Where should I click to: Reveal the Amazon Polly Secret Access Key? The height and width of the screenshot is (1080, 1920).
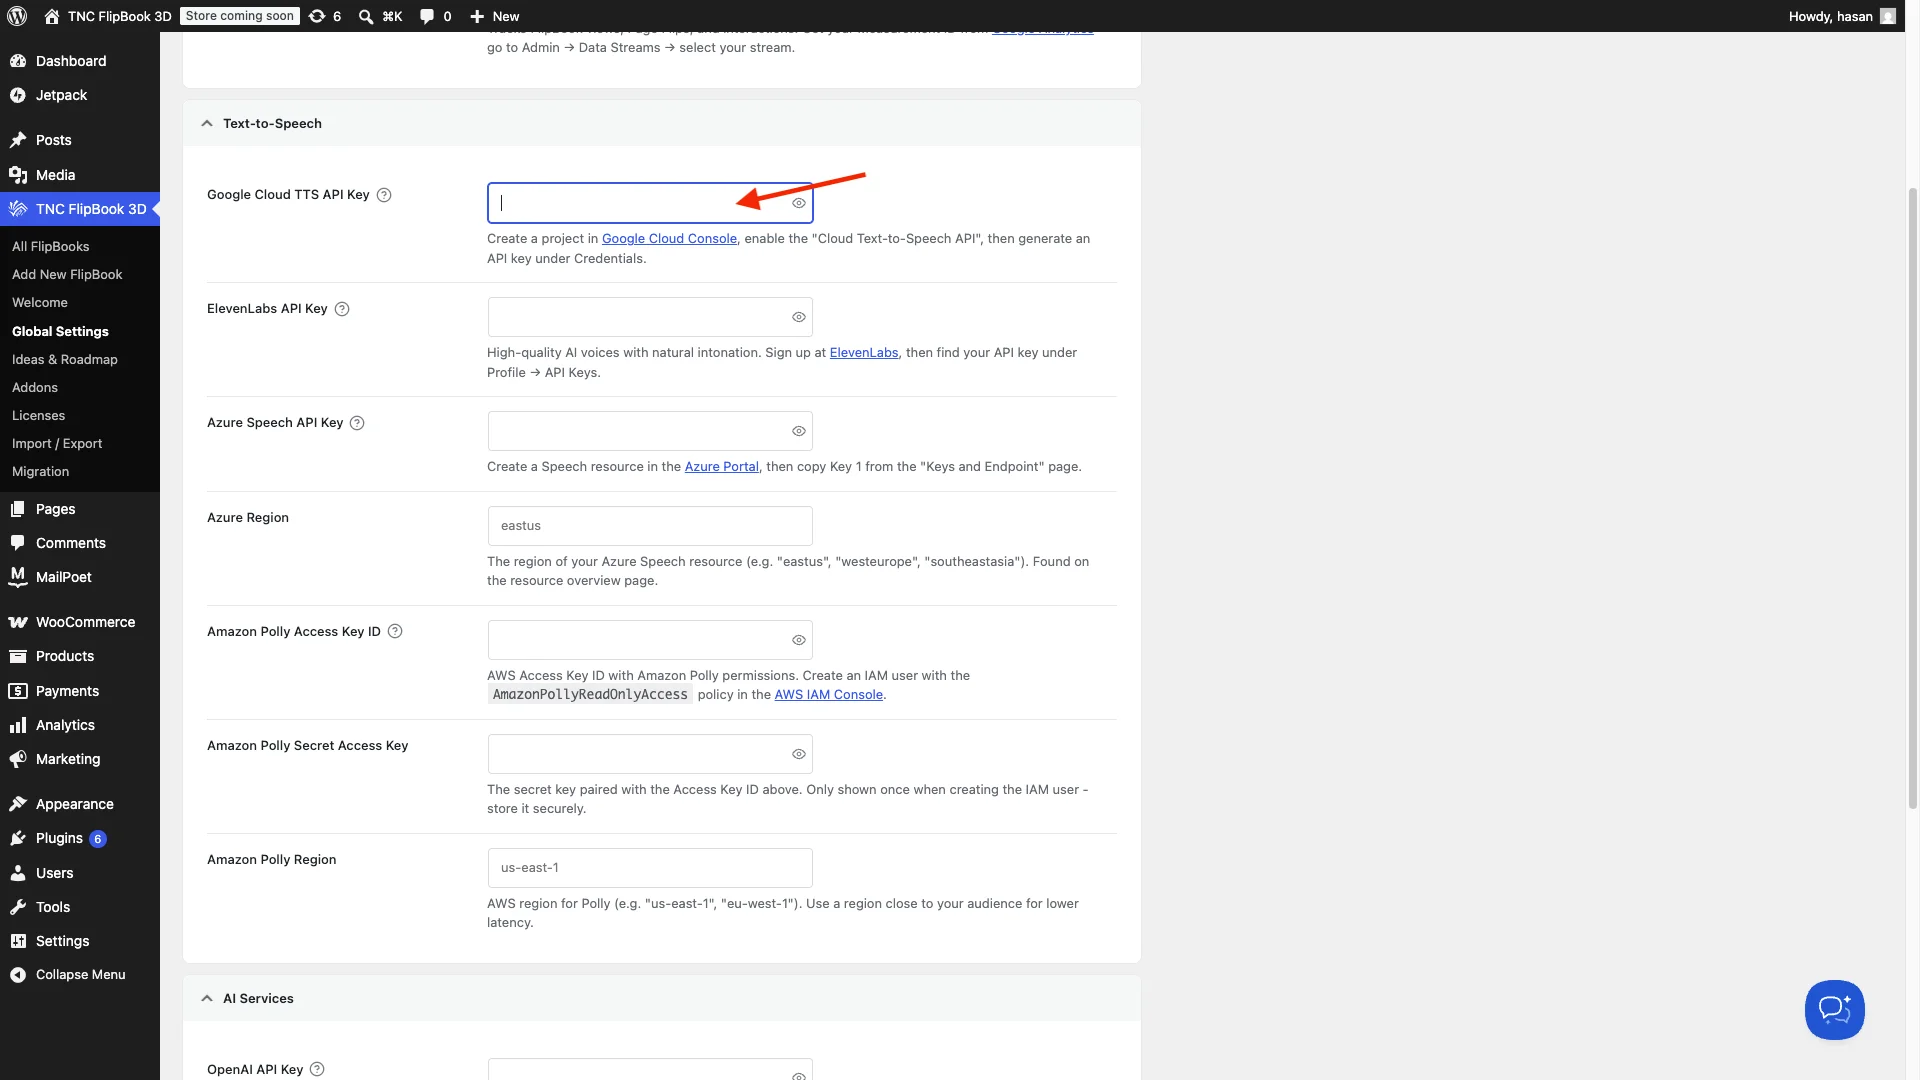[799, 754]
